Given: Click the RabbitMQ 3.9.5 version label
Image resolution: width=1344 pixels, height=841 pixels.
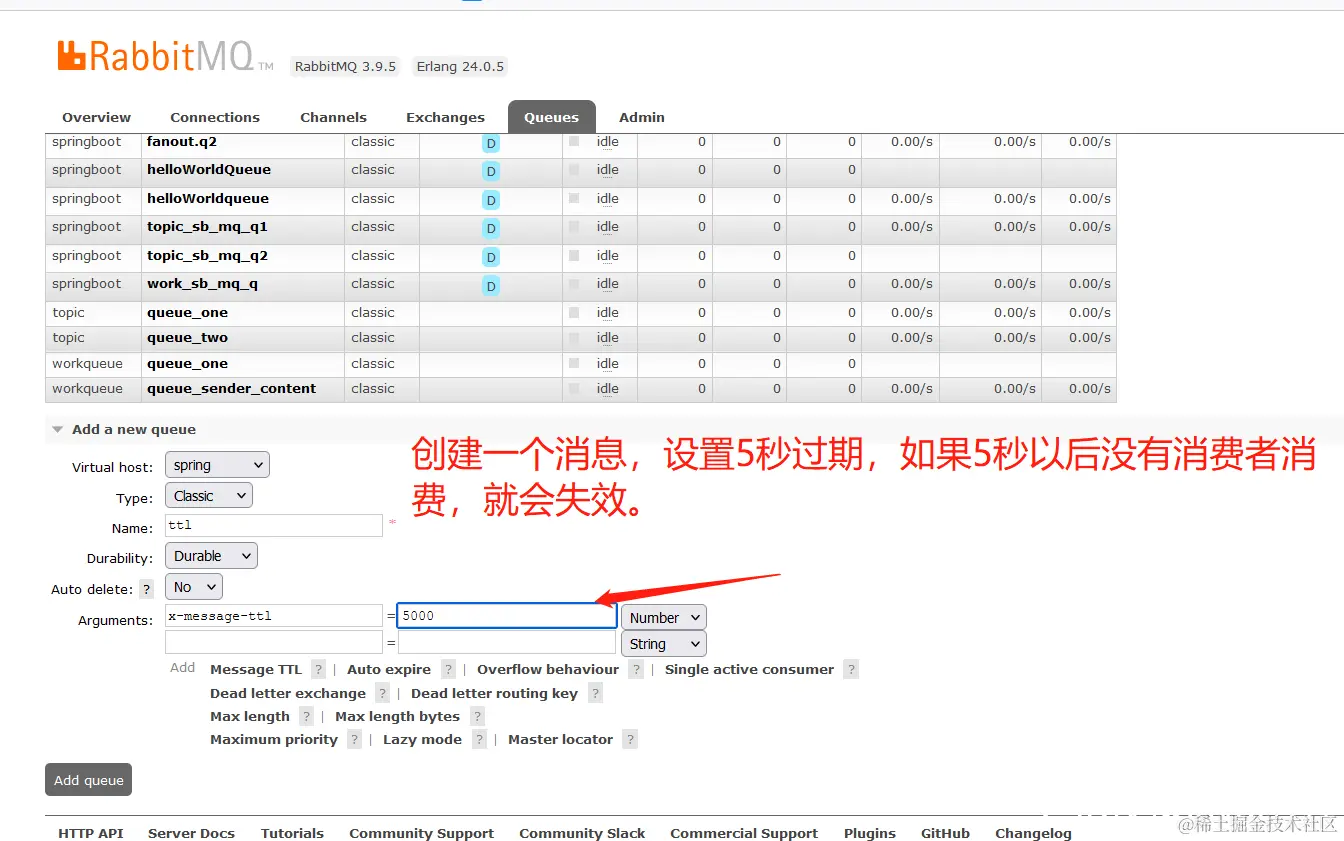Looking at the screenshot, I should (345, 66).
